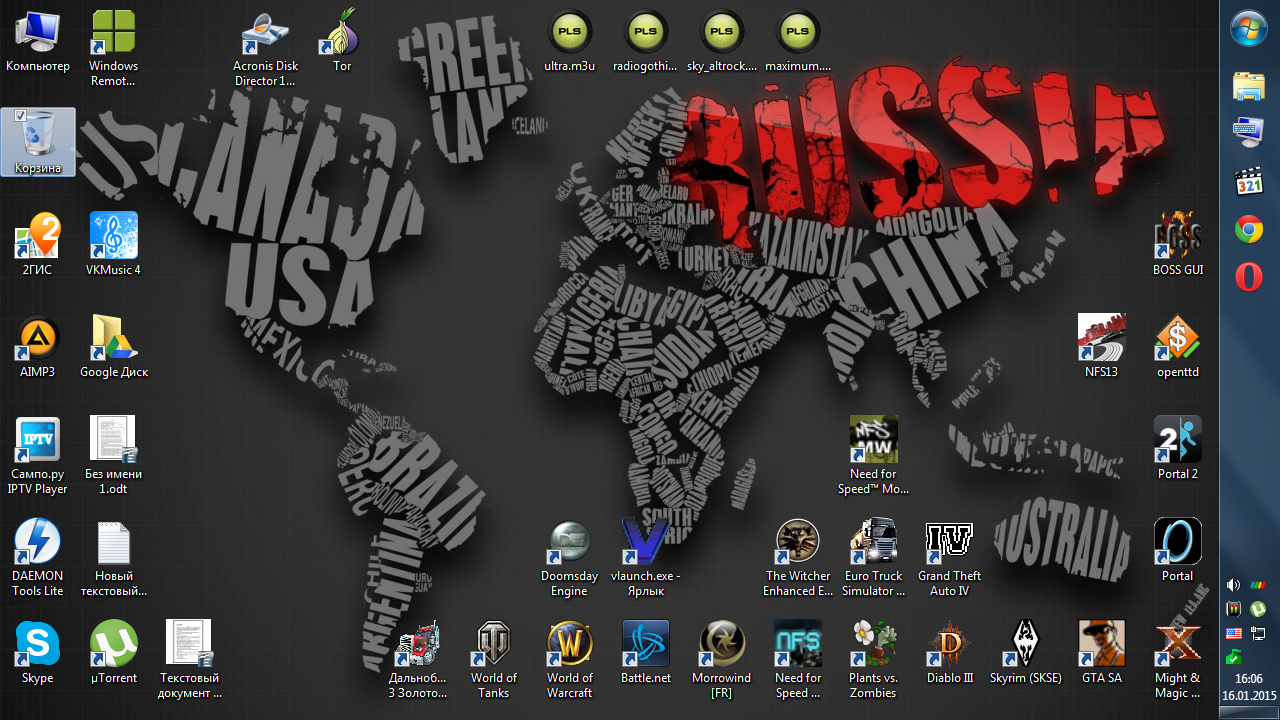Tick the Корзина icon selection checkbox

(21, 117)
